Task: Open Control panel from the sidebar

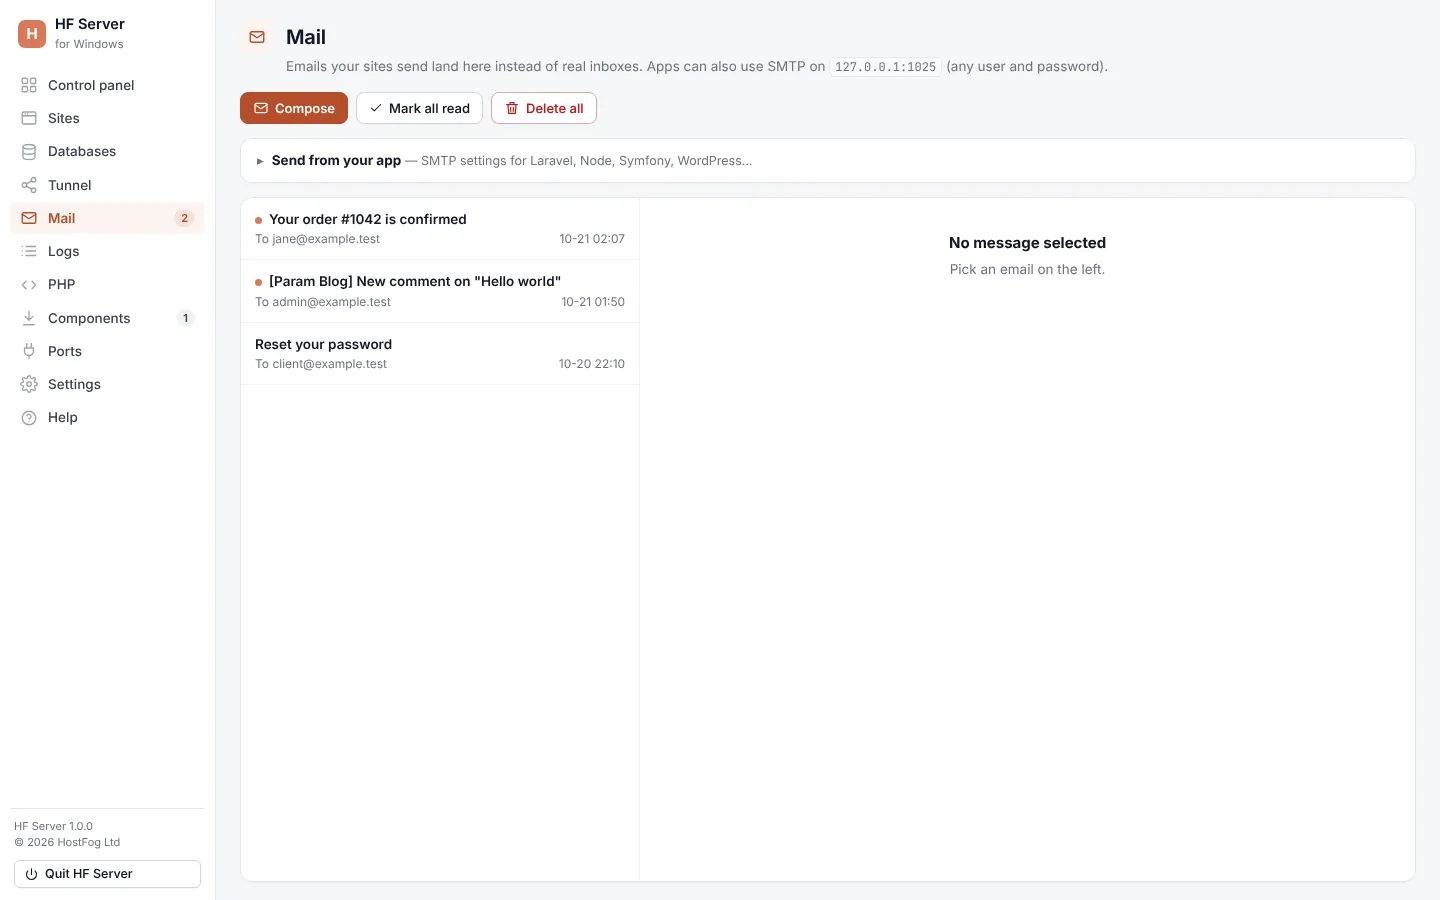Action: click(107, 85)
